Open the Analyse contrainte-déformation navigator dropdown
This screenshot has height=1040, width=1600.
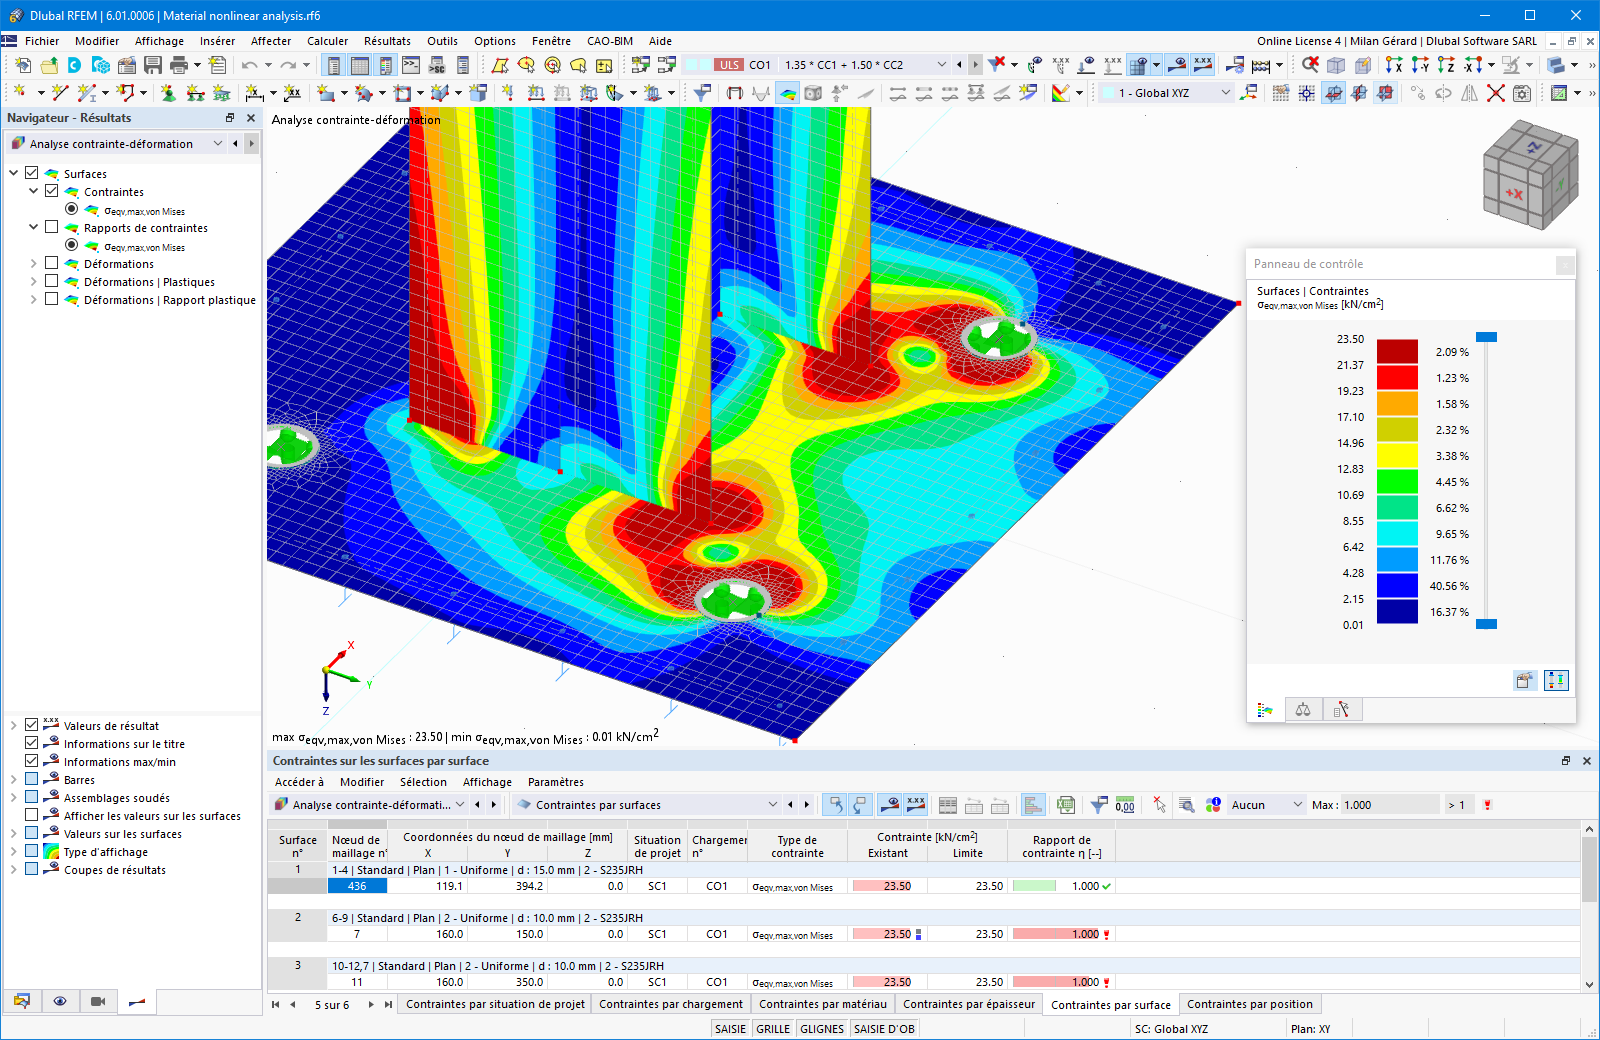[x=217, y=144]
